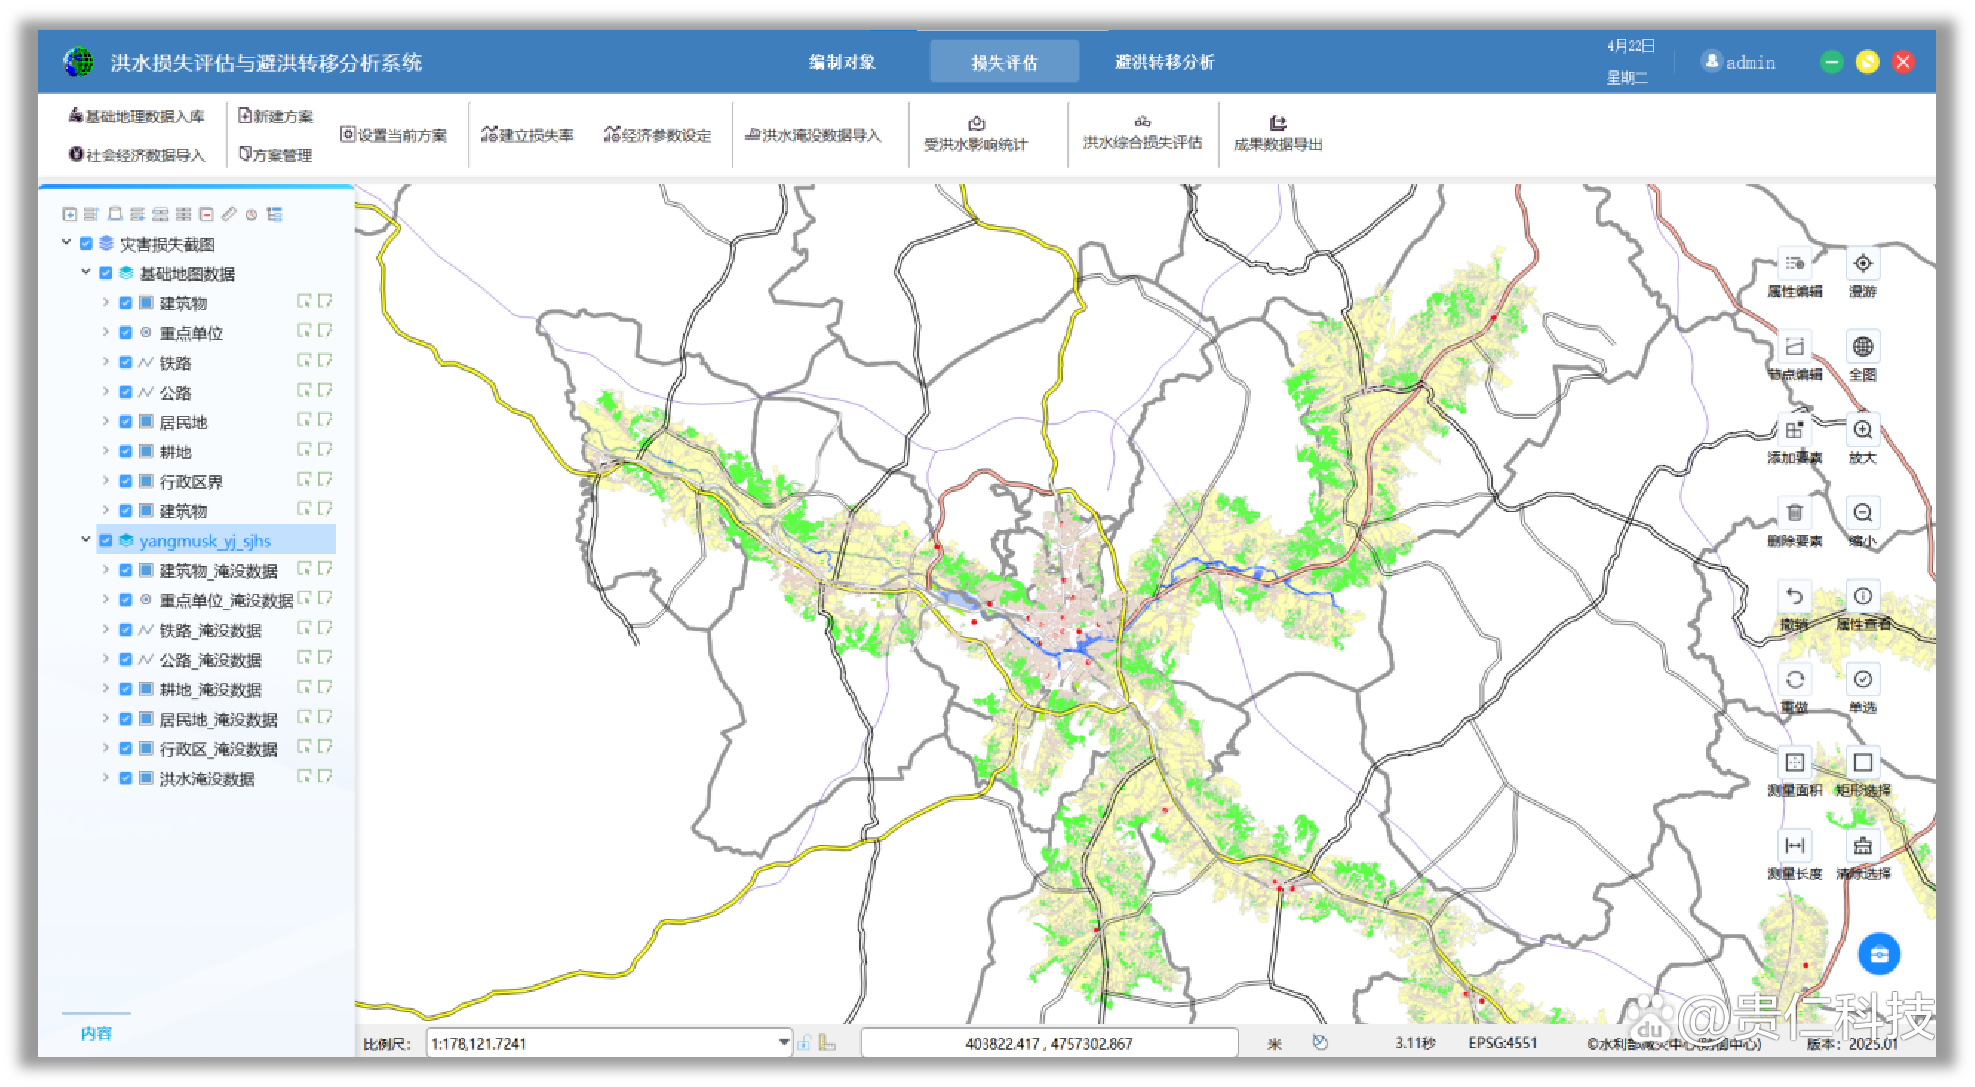Collapse the yangmusk_yj_sjhs group
This screenshot has height=1087, width=1975.
[x=86, y=540]
